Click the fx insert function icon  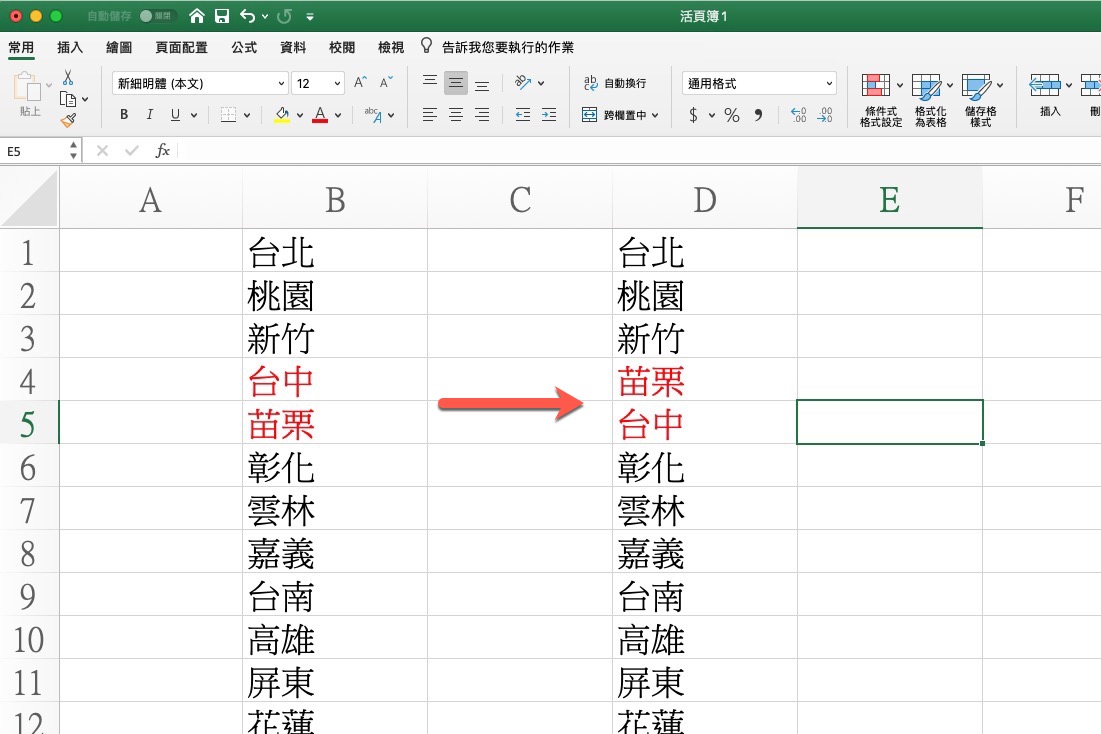coord(163,151)
